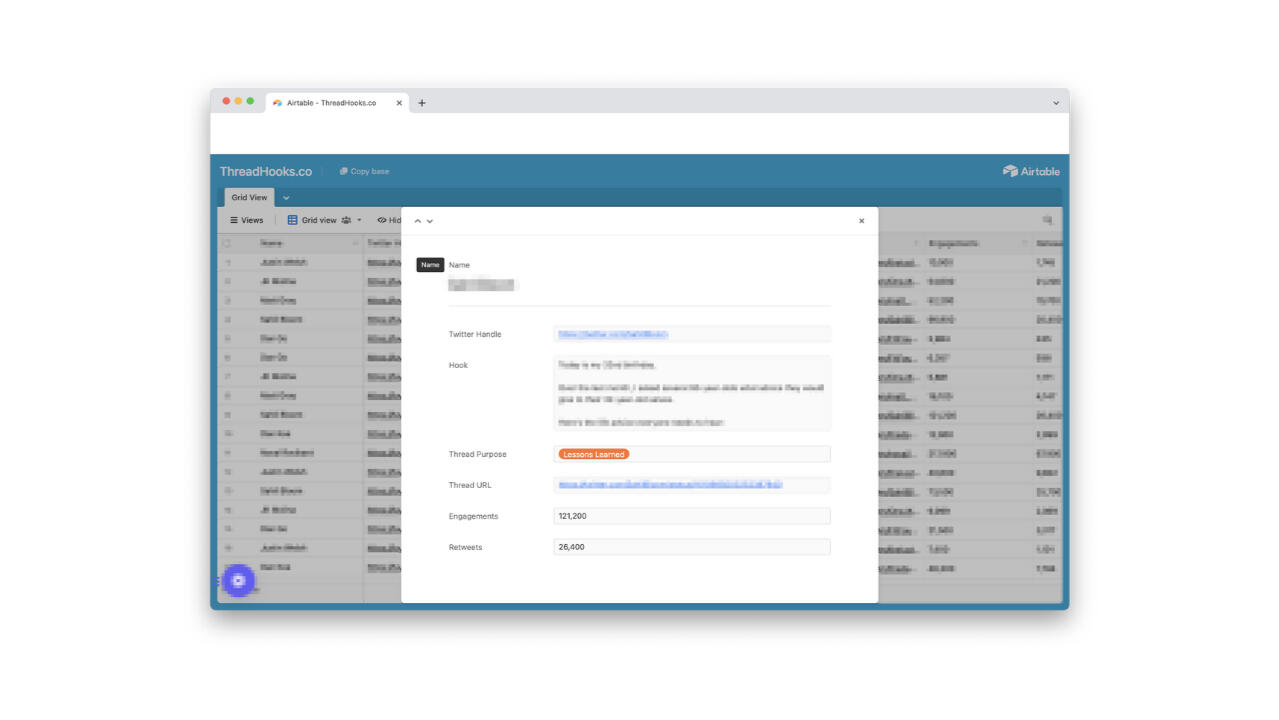Close the expanded record dialog

(x=861, y=221)
